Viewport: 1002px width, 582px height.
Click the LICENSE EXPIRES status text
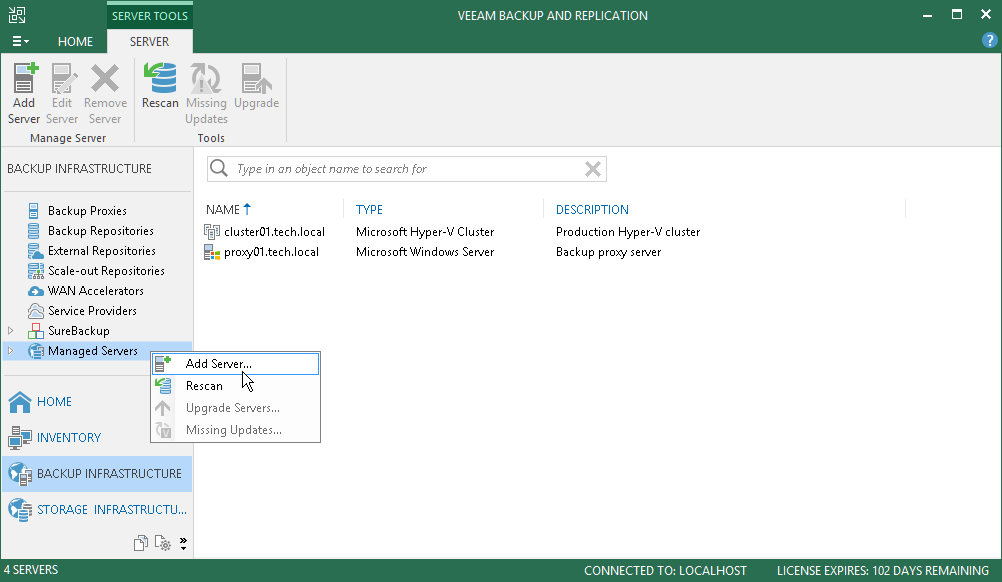click(883, 571)
